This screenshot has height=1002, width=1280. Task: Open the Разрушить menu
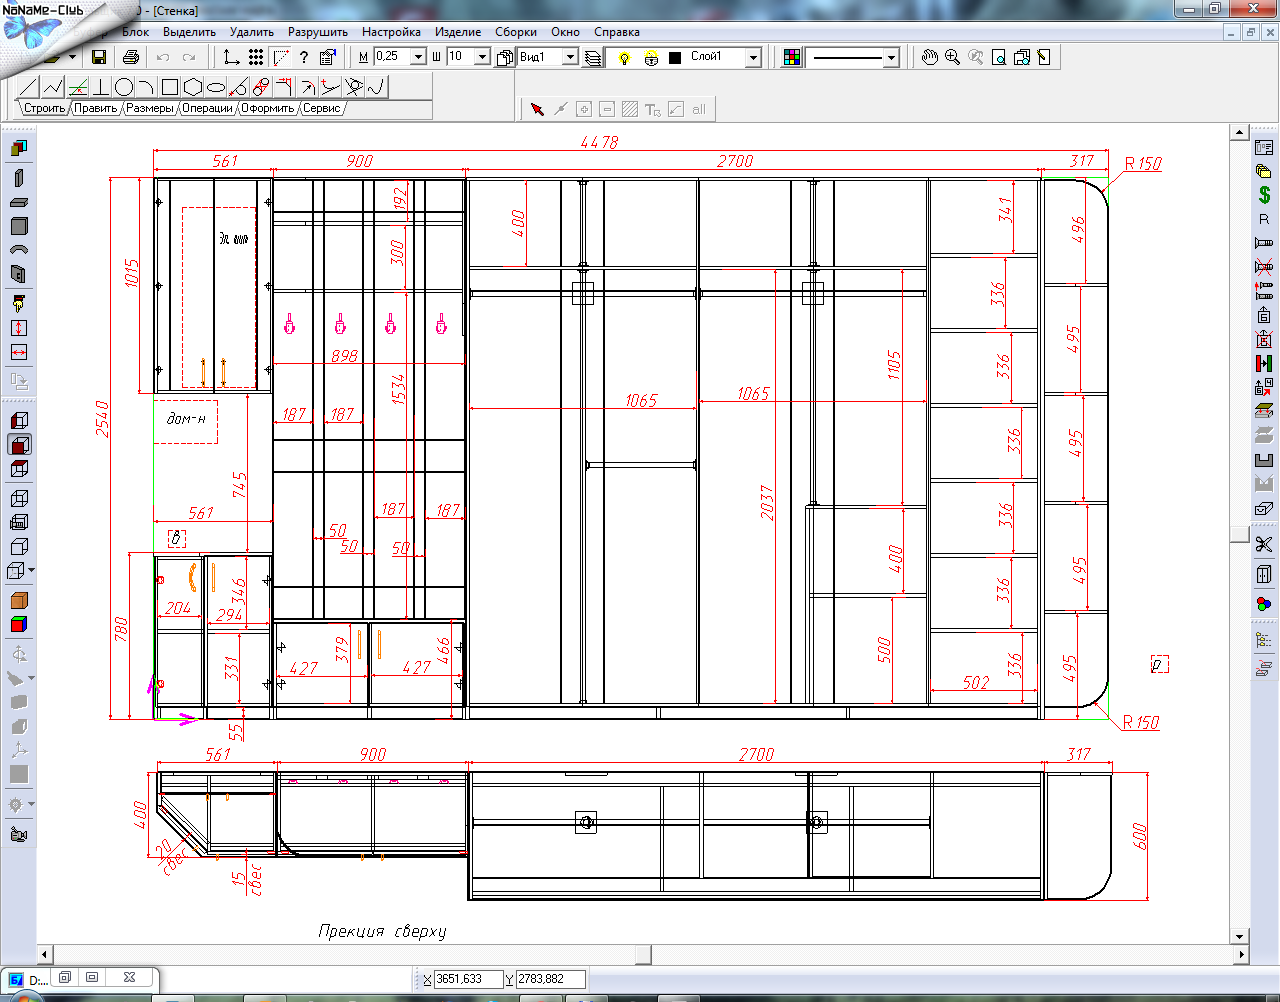point(318,32)
